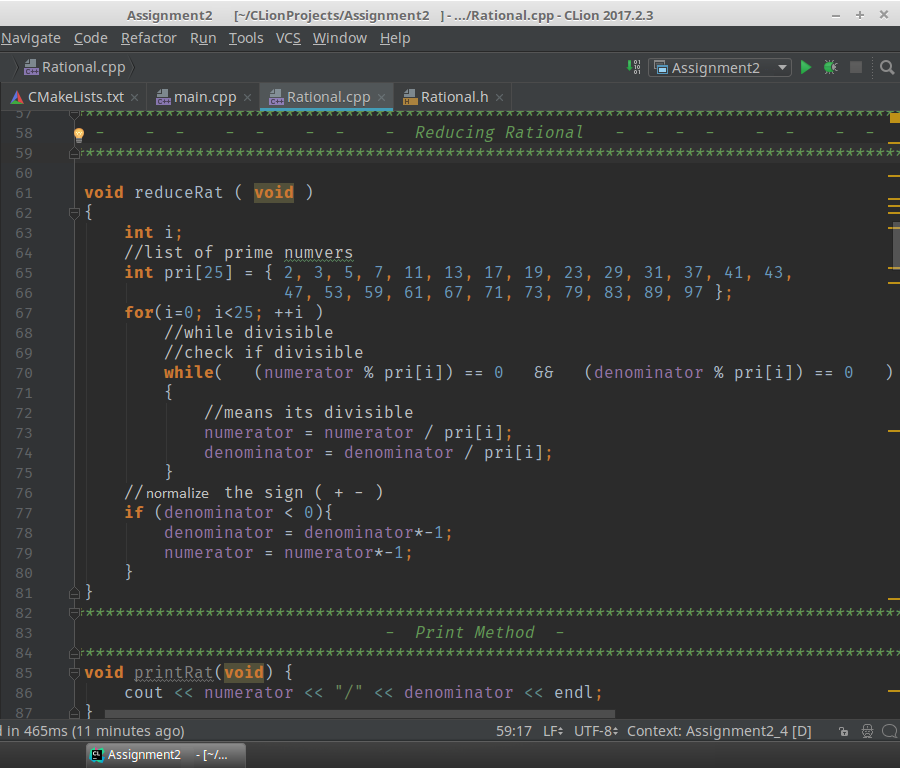Click the 'Reducing Rational' comment heading

499,133
